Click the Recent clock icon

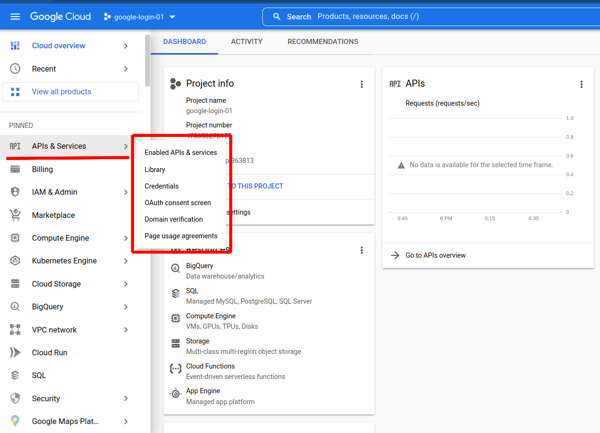click(15, 69)
